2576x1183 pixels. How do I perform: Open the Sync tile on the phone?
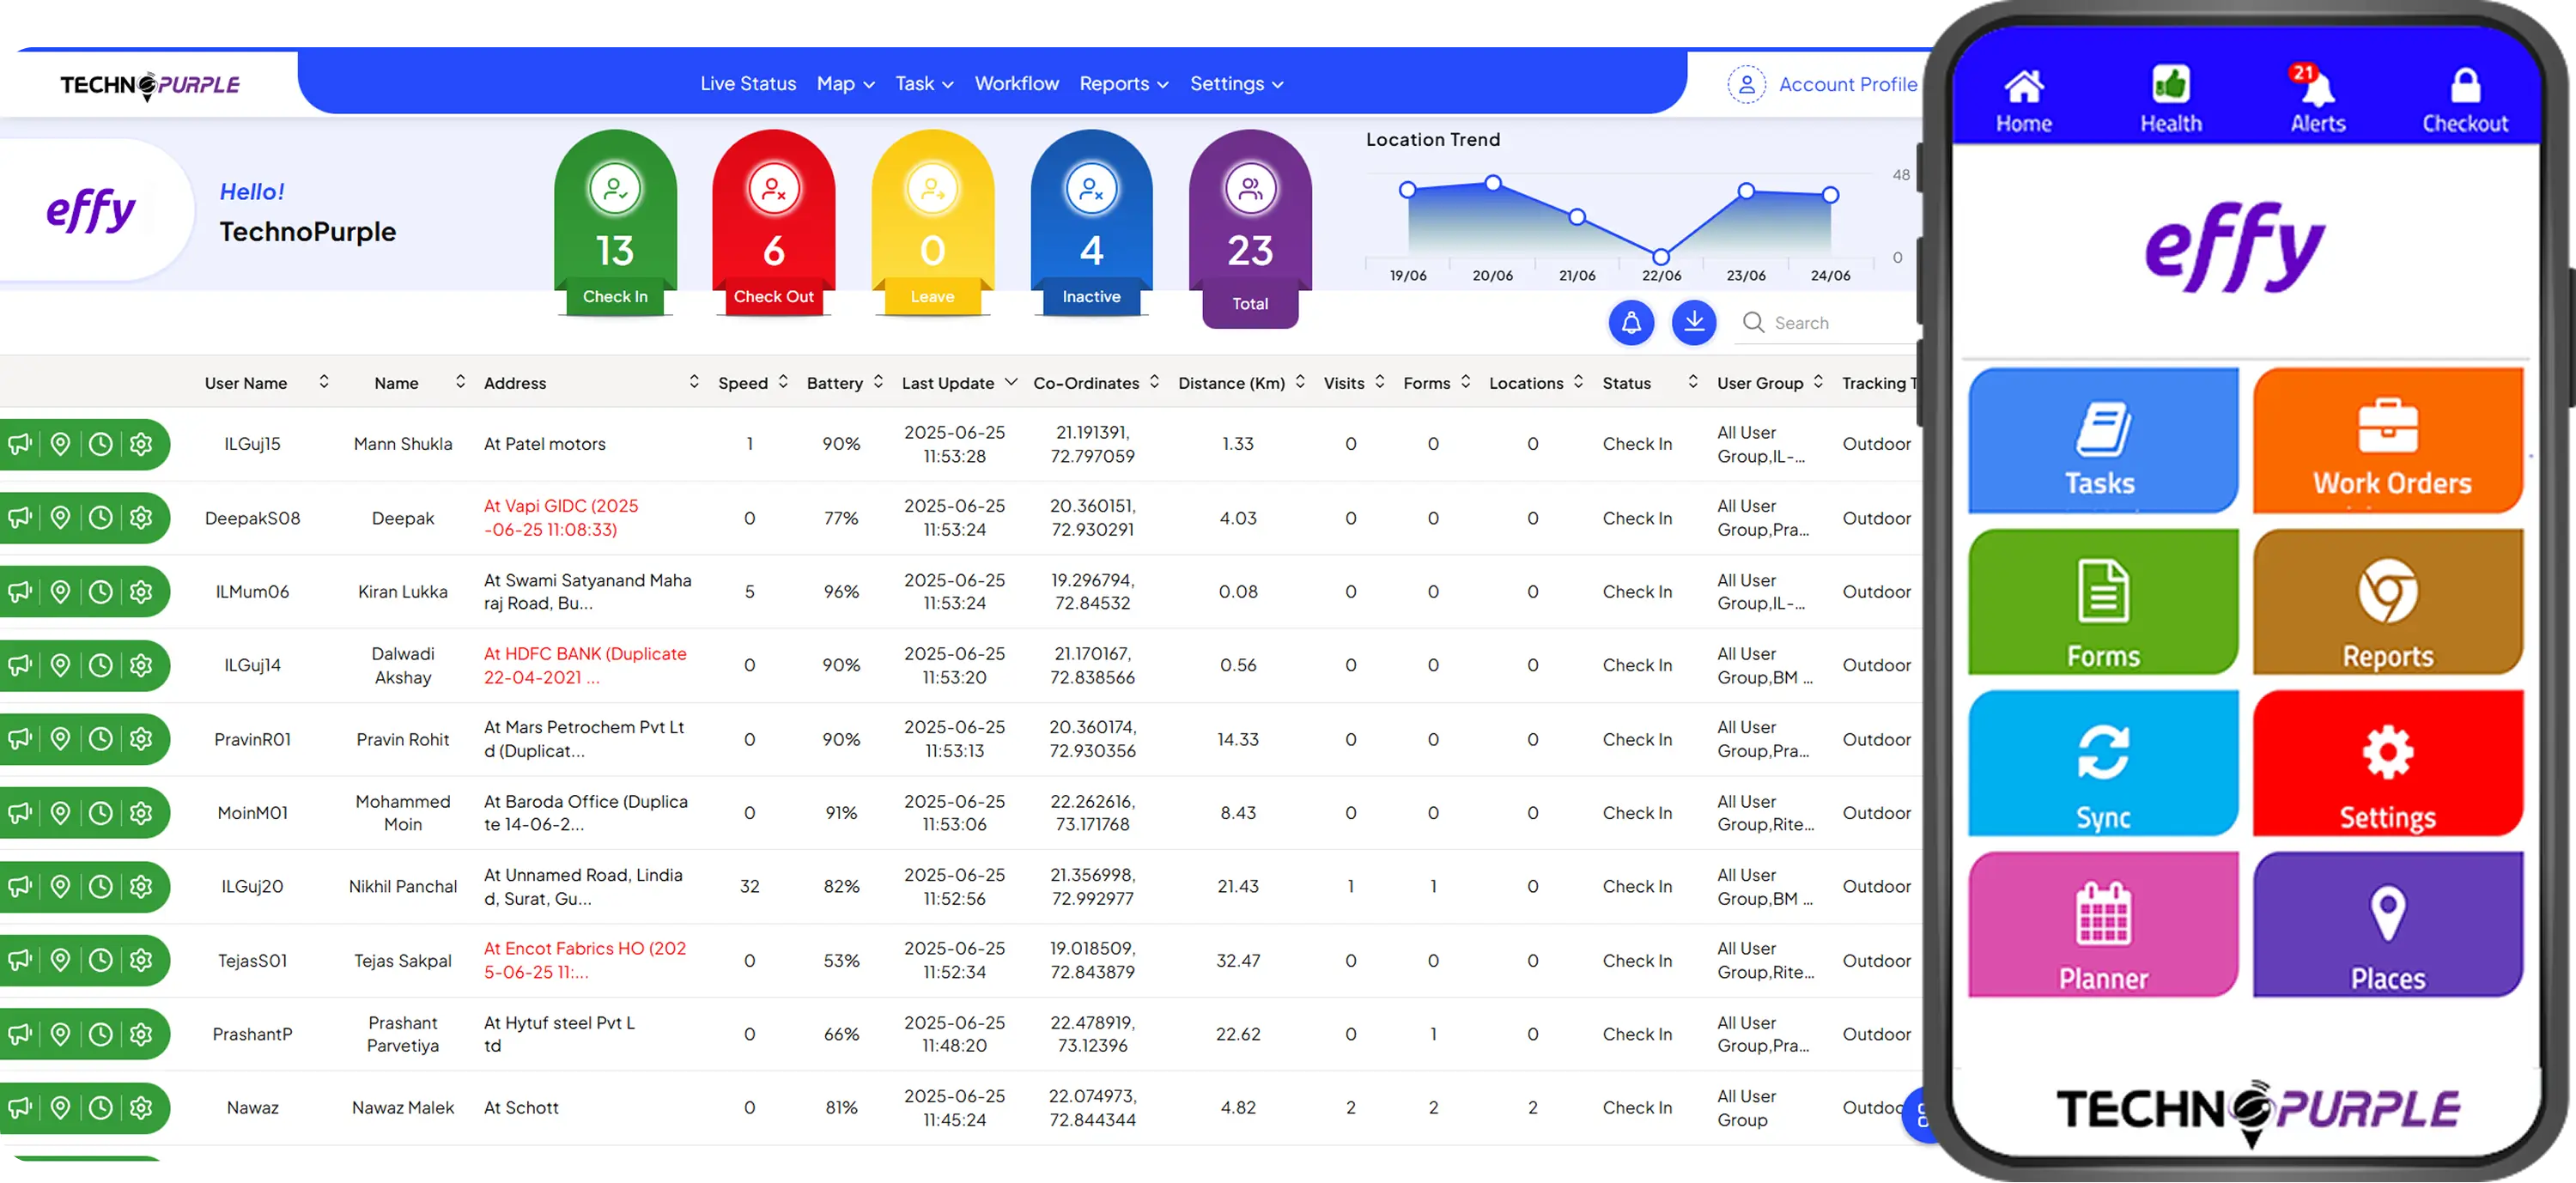point(2102,763)
